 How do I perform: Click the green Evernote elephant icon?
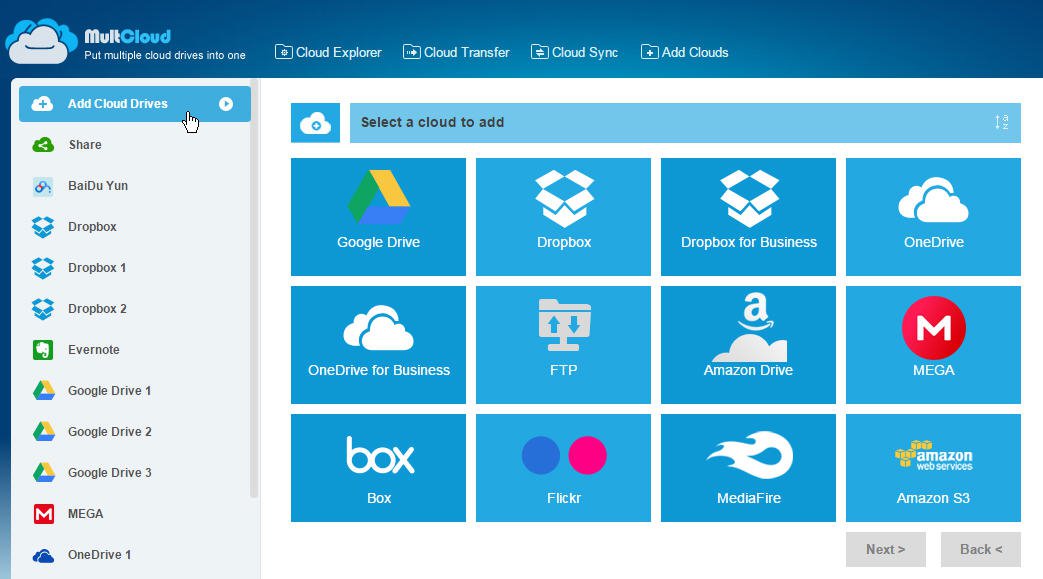[43, 349]
